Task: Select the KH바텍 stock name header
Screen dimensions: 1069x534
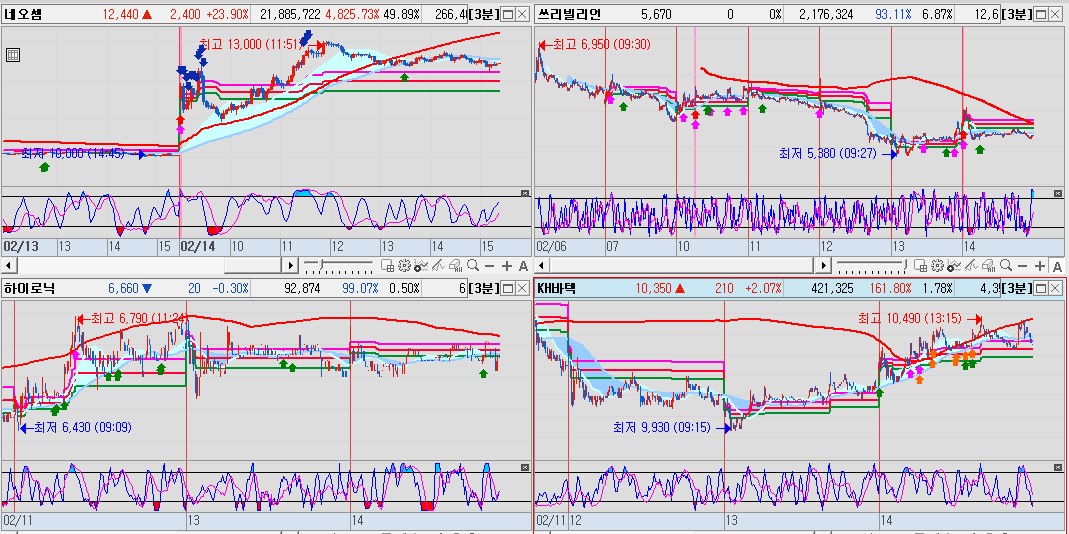Action: coord(557,288)
